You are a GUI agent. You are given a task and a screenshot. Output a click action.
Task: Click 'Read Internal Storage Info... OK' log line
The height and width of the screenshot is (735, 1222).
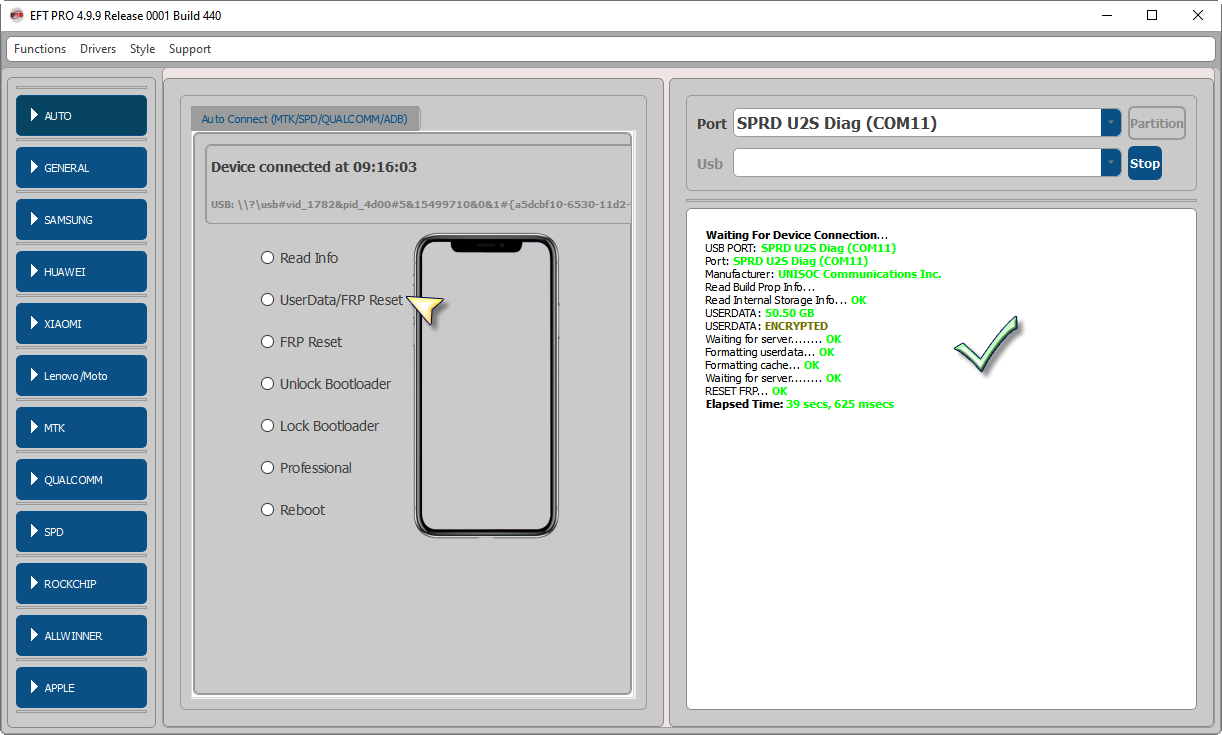[785, 300]
